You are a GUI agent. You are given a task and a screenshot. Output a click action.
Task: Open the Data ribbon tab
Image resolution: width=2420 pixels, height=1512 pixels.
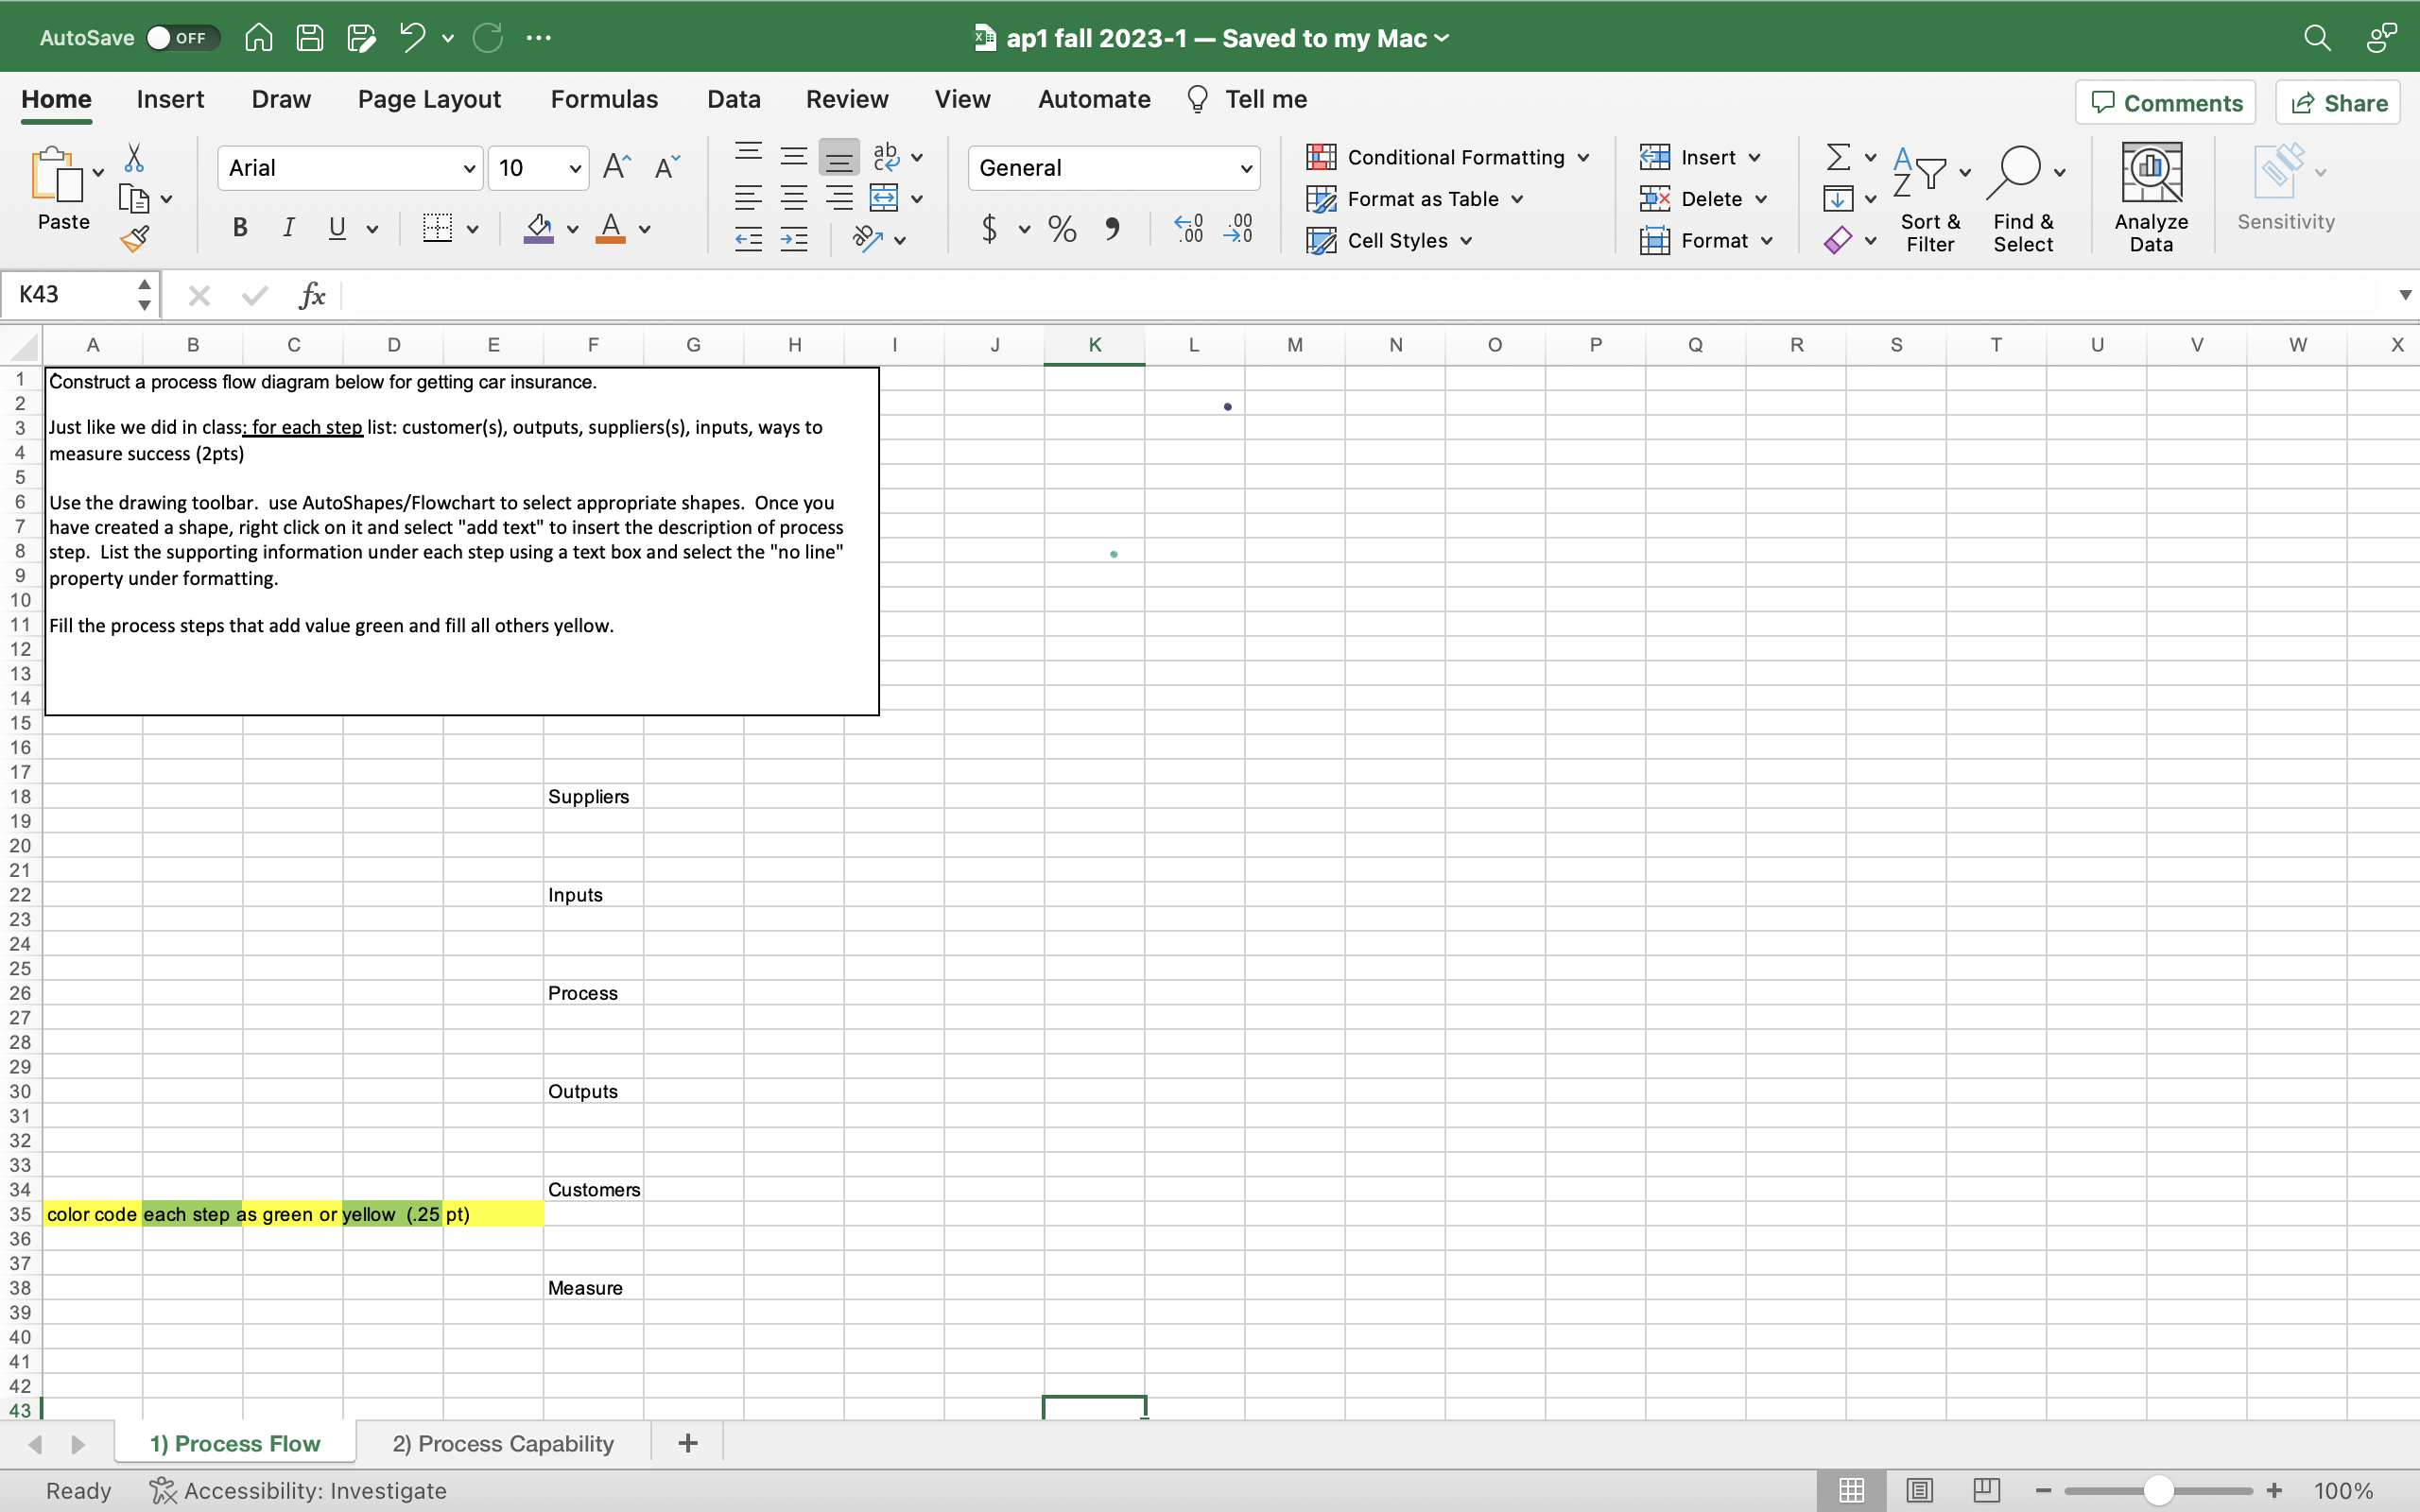click(733, 99)
